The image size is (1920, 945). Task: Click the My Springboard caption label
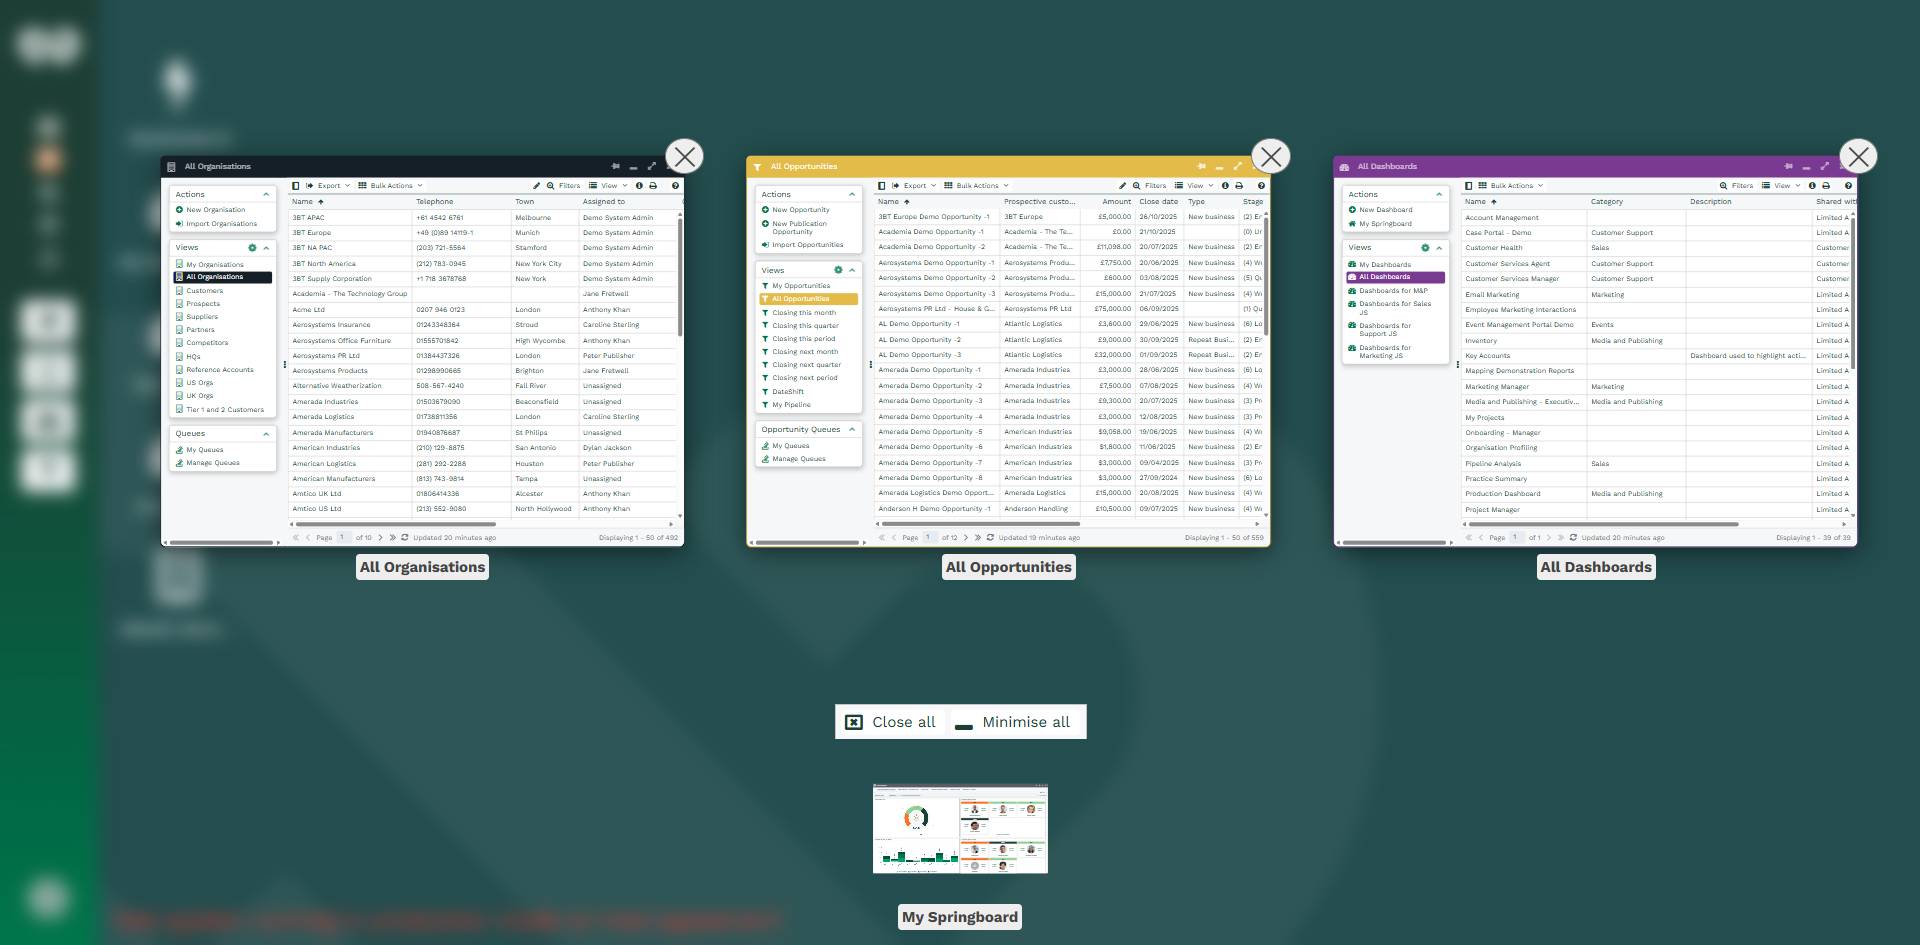coord(960,917)
